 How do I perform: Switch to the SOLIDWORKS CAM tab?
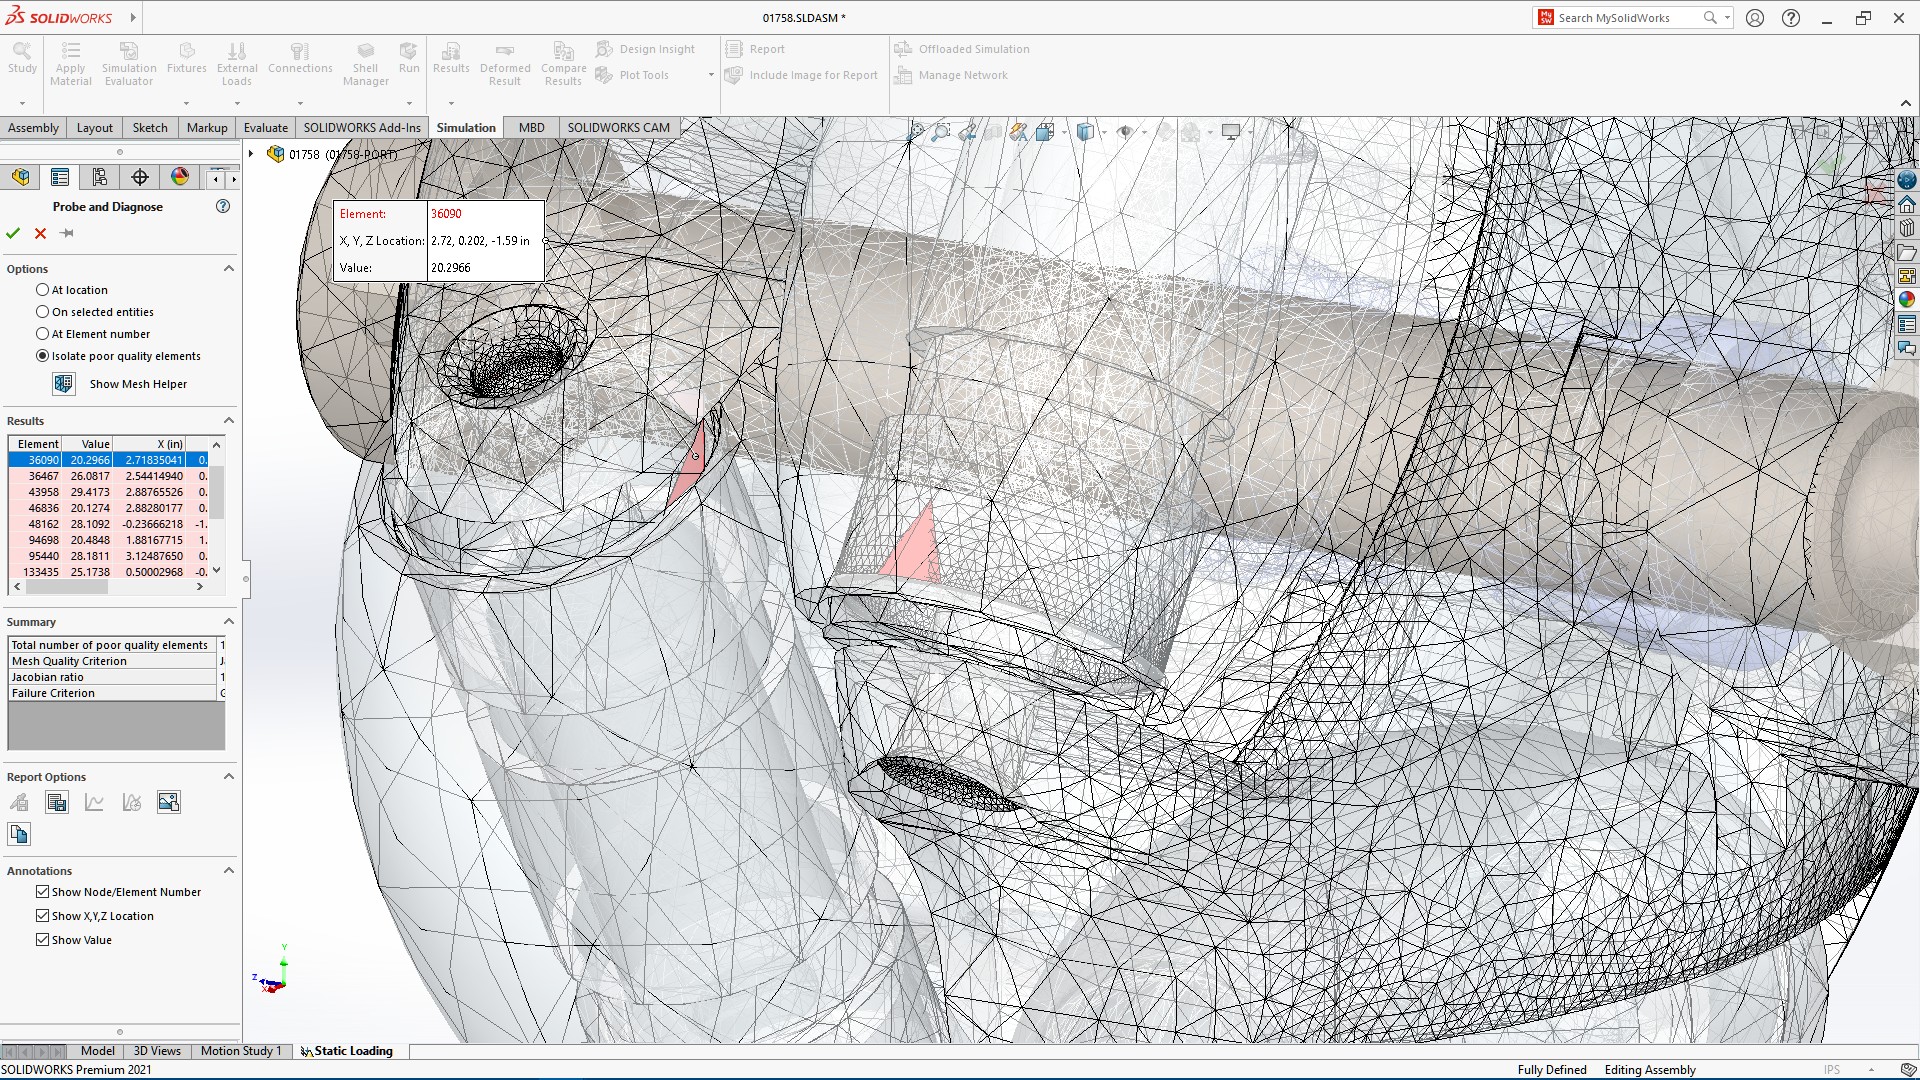(x=619, y=127)
